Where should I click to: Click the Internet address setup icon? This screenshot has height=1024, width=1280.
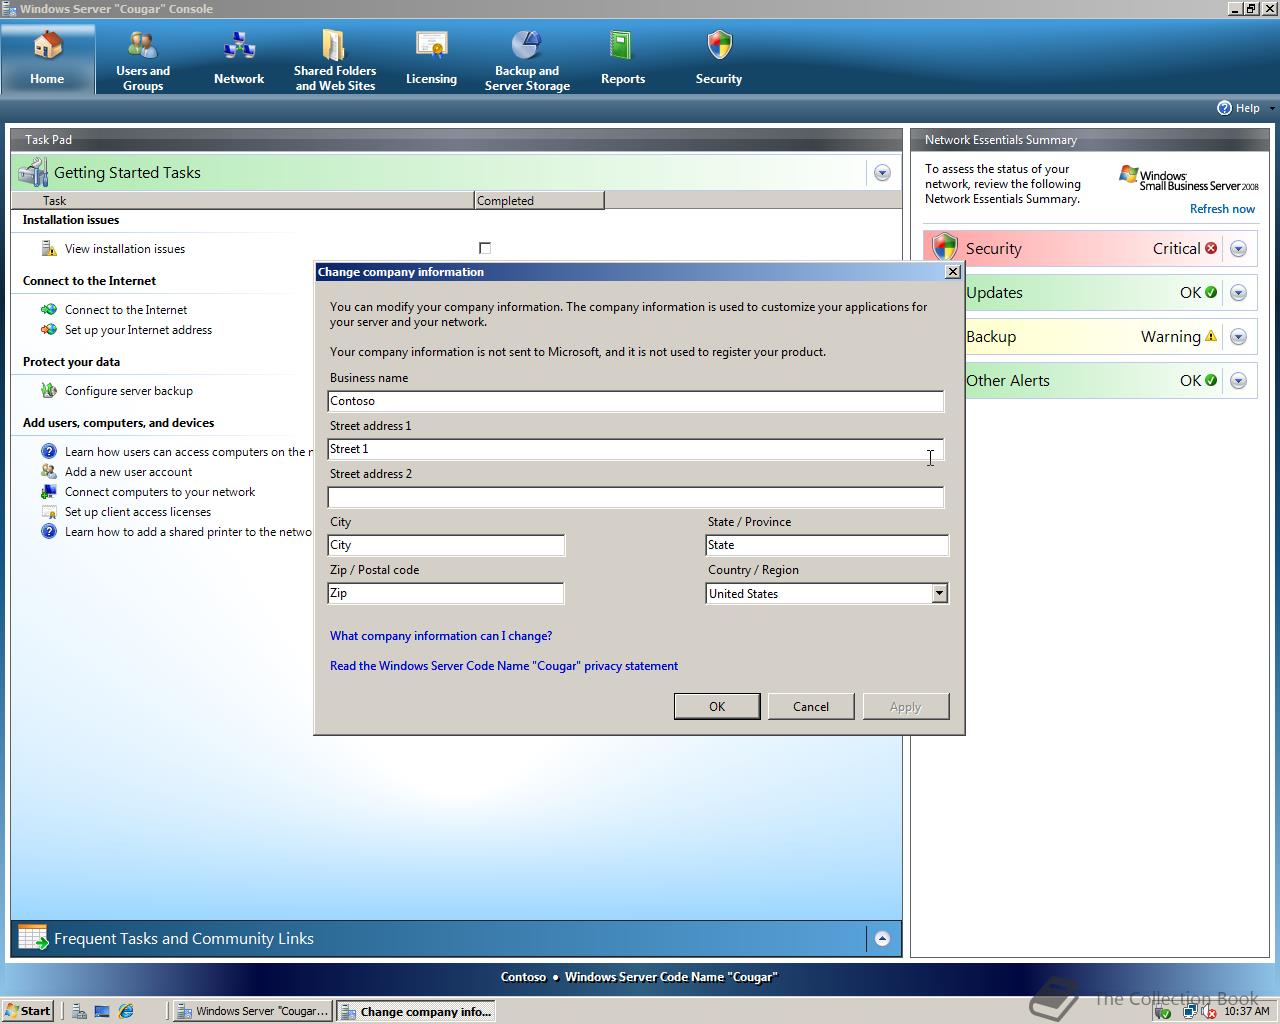coord(49,330)
